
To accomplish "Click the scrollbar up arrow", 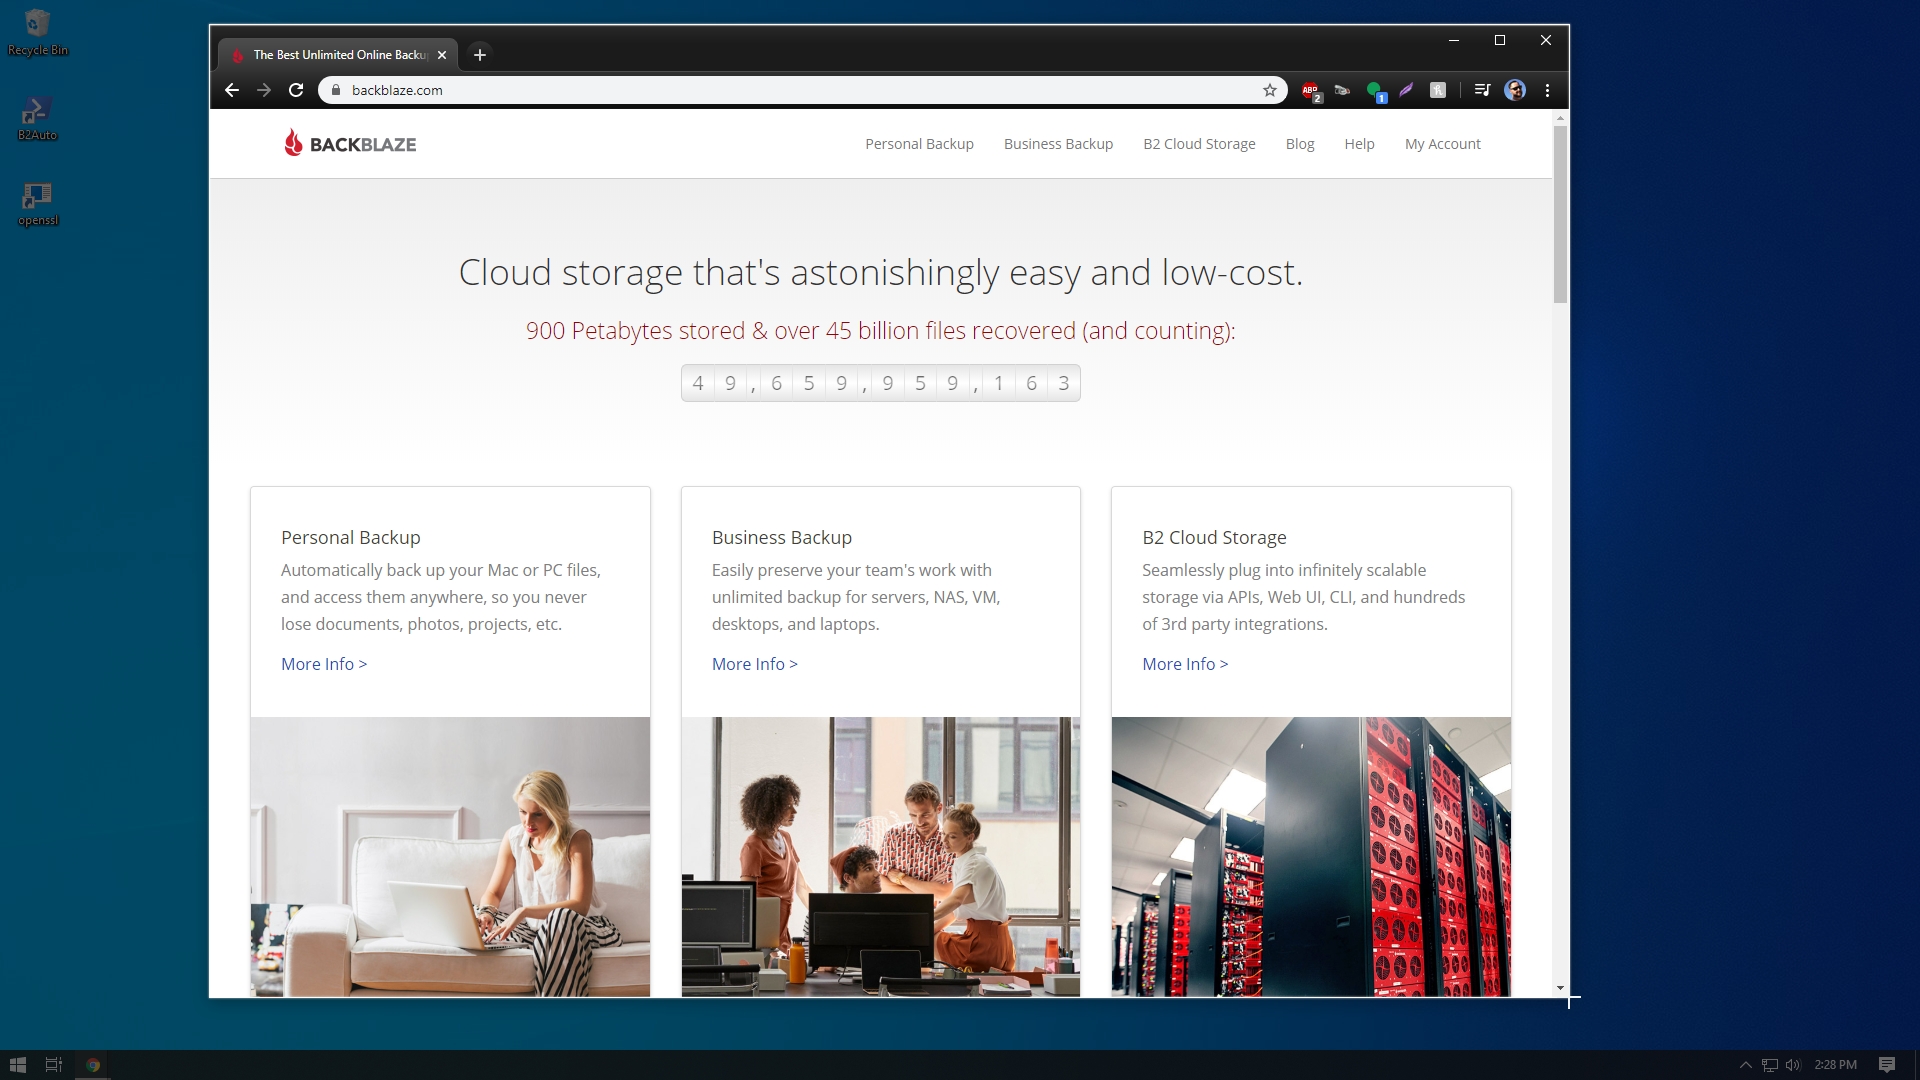I will tap(1560, 118).
